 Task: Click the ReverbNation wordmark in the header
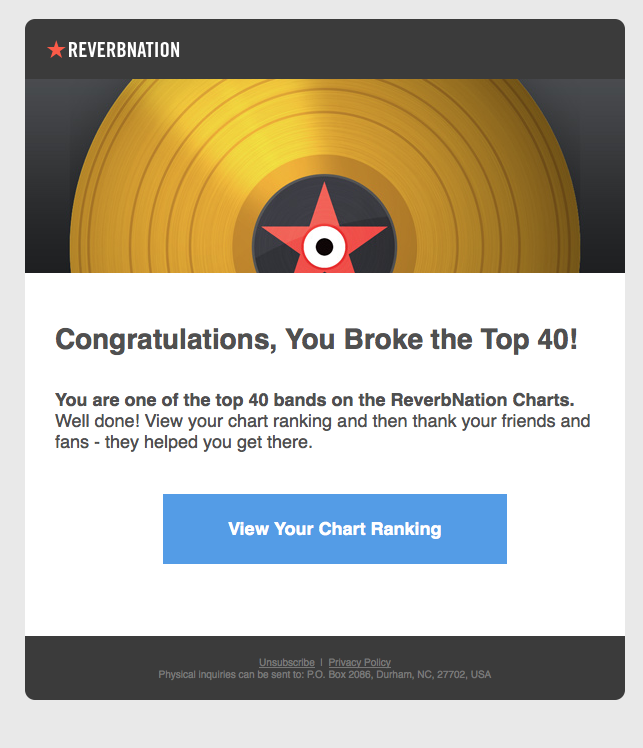pos(124,50)
